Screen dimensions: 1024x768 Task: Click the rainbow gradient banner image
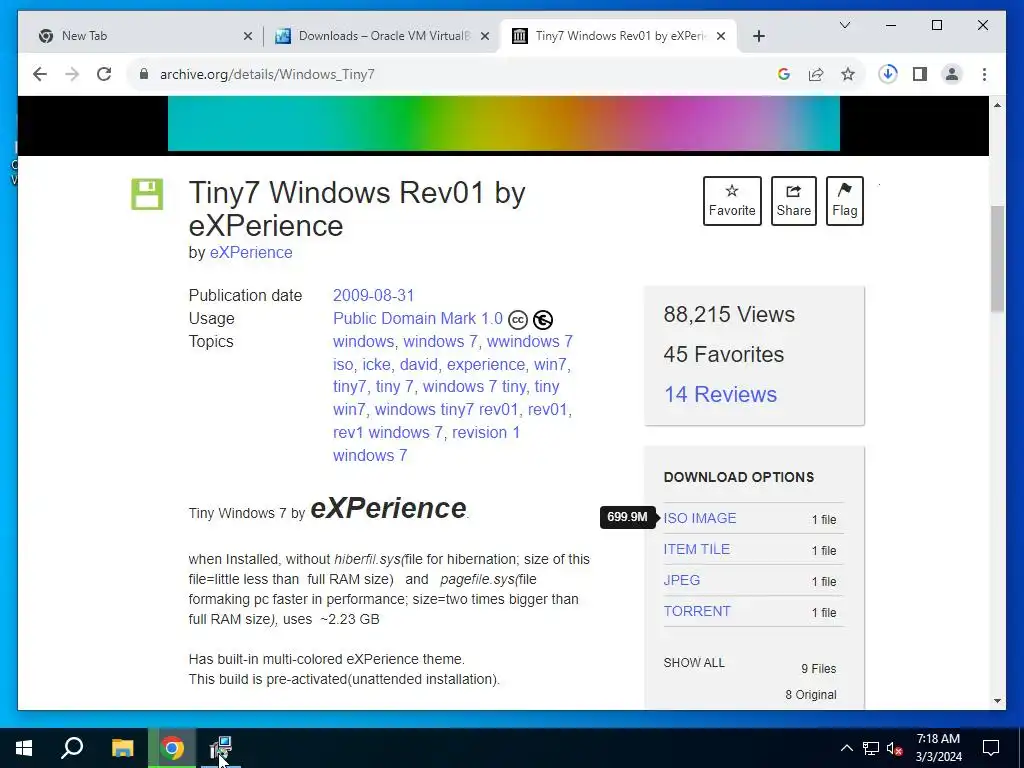[x=504, y=123]
